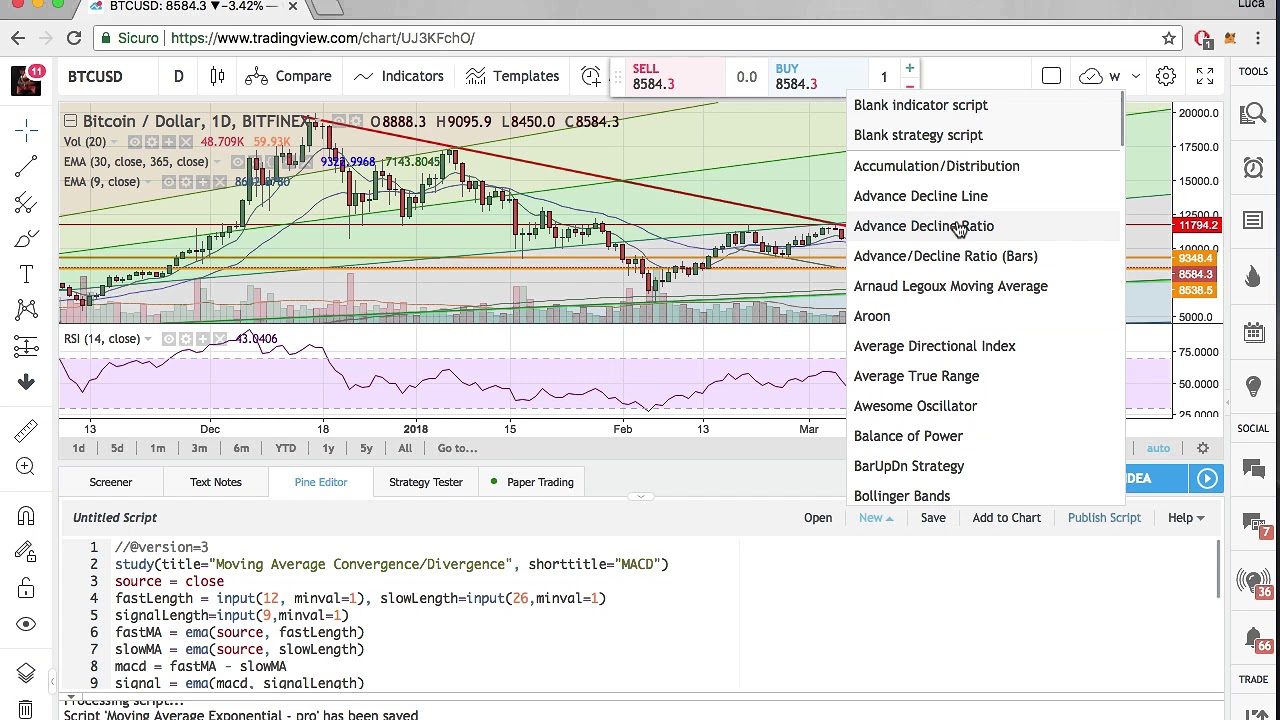1280x720 pixels.
Task: Open the public chat bubbles icon
Action: click(1253, 467)
